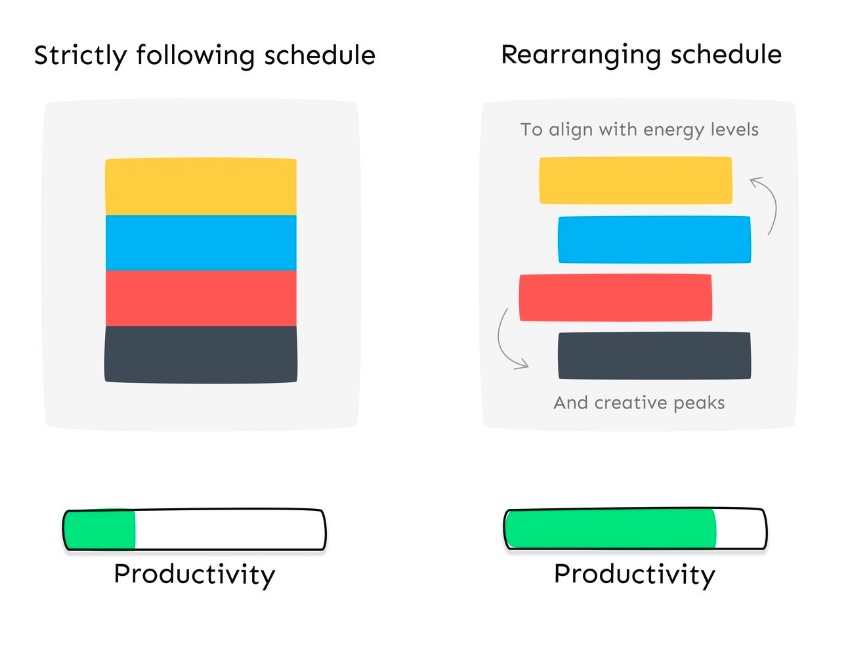Image resolution: width=843 pixels, height=649 pixels.
Task: Click the right Productivity progress bar's green fill
Action: point(611,530)
